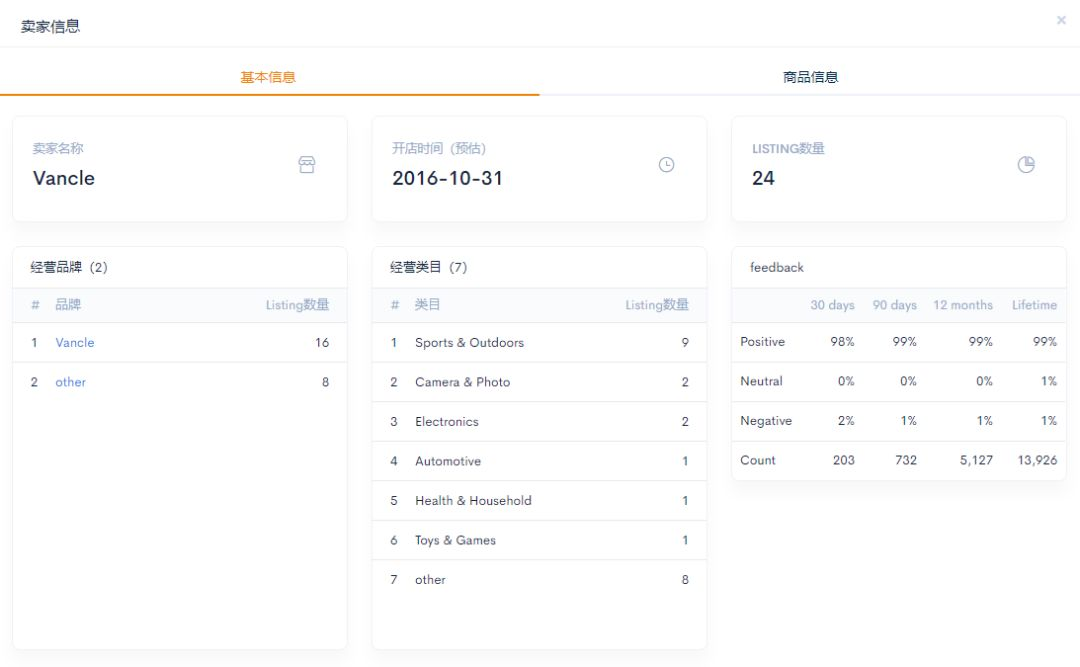The image size is (1080, 667).
Task: Open the Vancle brand link
Action: click(x=75, y=343)
